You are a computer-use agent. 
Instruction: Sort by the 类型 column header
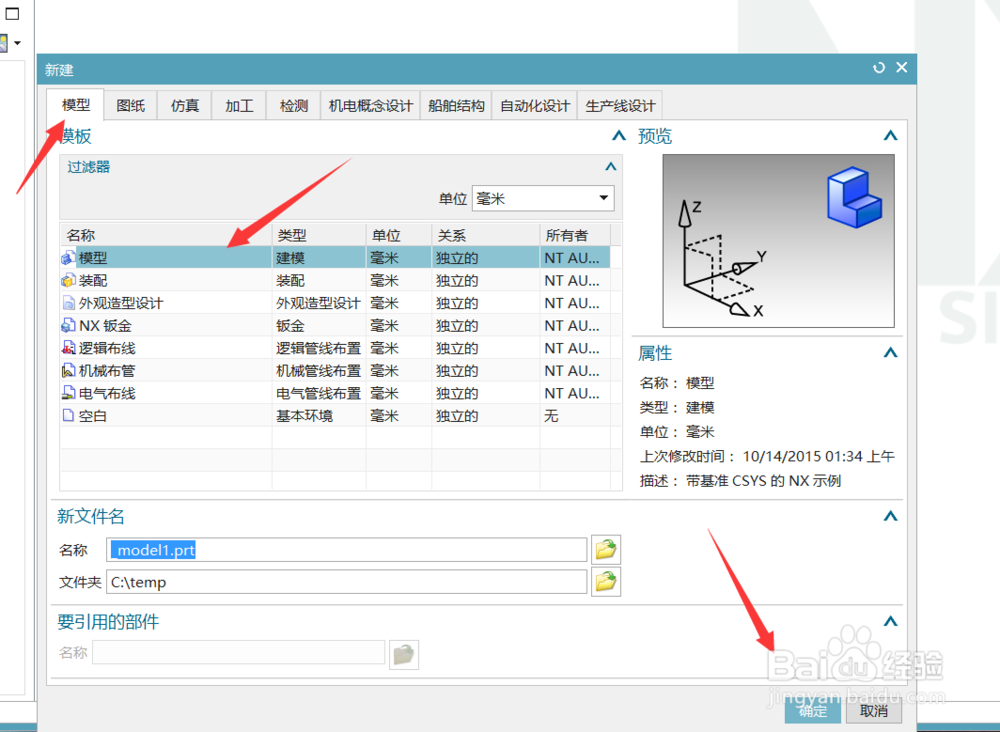tap(319, 235)
